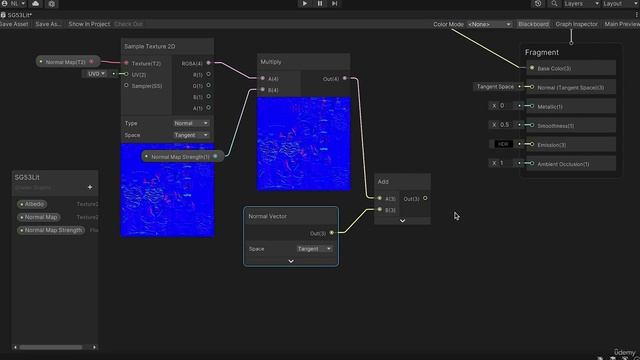Viewport: 640px width, 360px height.
Task: Click the Normal (Tangent Space) port in Fragment
Action: [x=532, y=87]
